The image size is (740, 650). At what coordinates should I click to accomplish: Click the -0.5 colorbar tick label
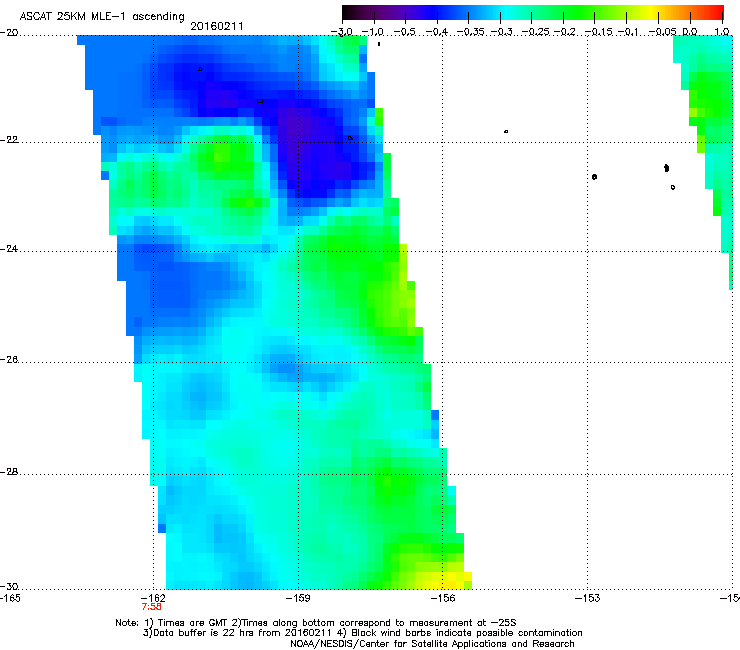(x=404, y=32)
